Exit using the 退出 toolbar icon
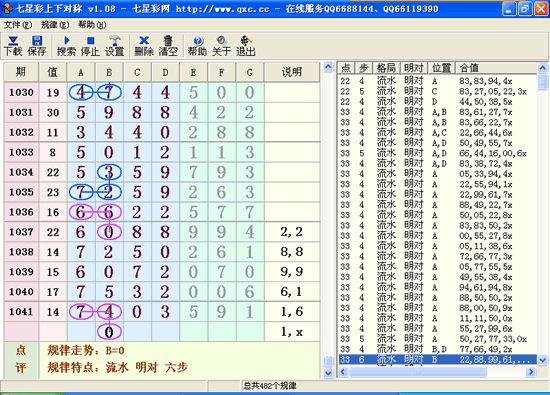The image size is (550, 395). [x=246, y=46]
